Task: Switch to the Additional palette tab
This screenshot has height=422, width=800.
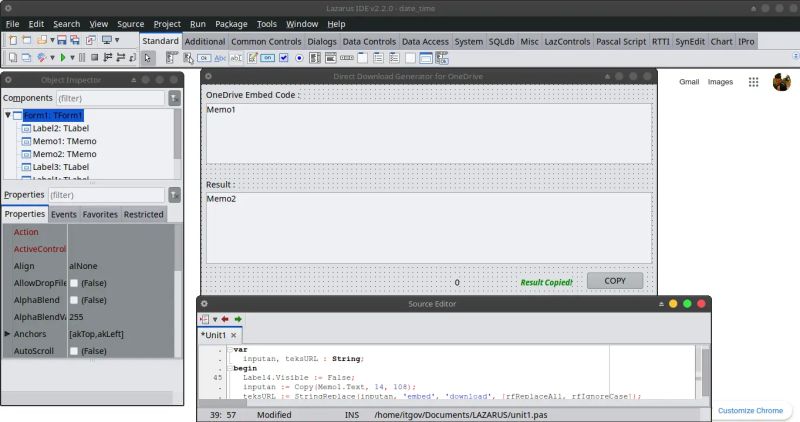Action: 205,41
